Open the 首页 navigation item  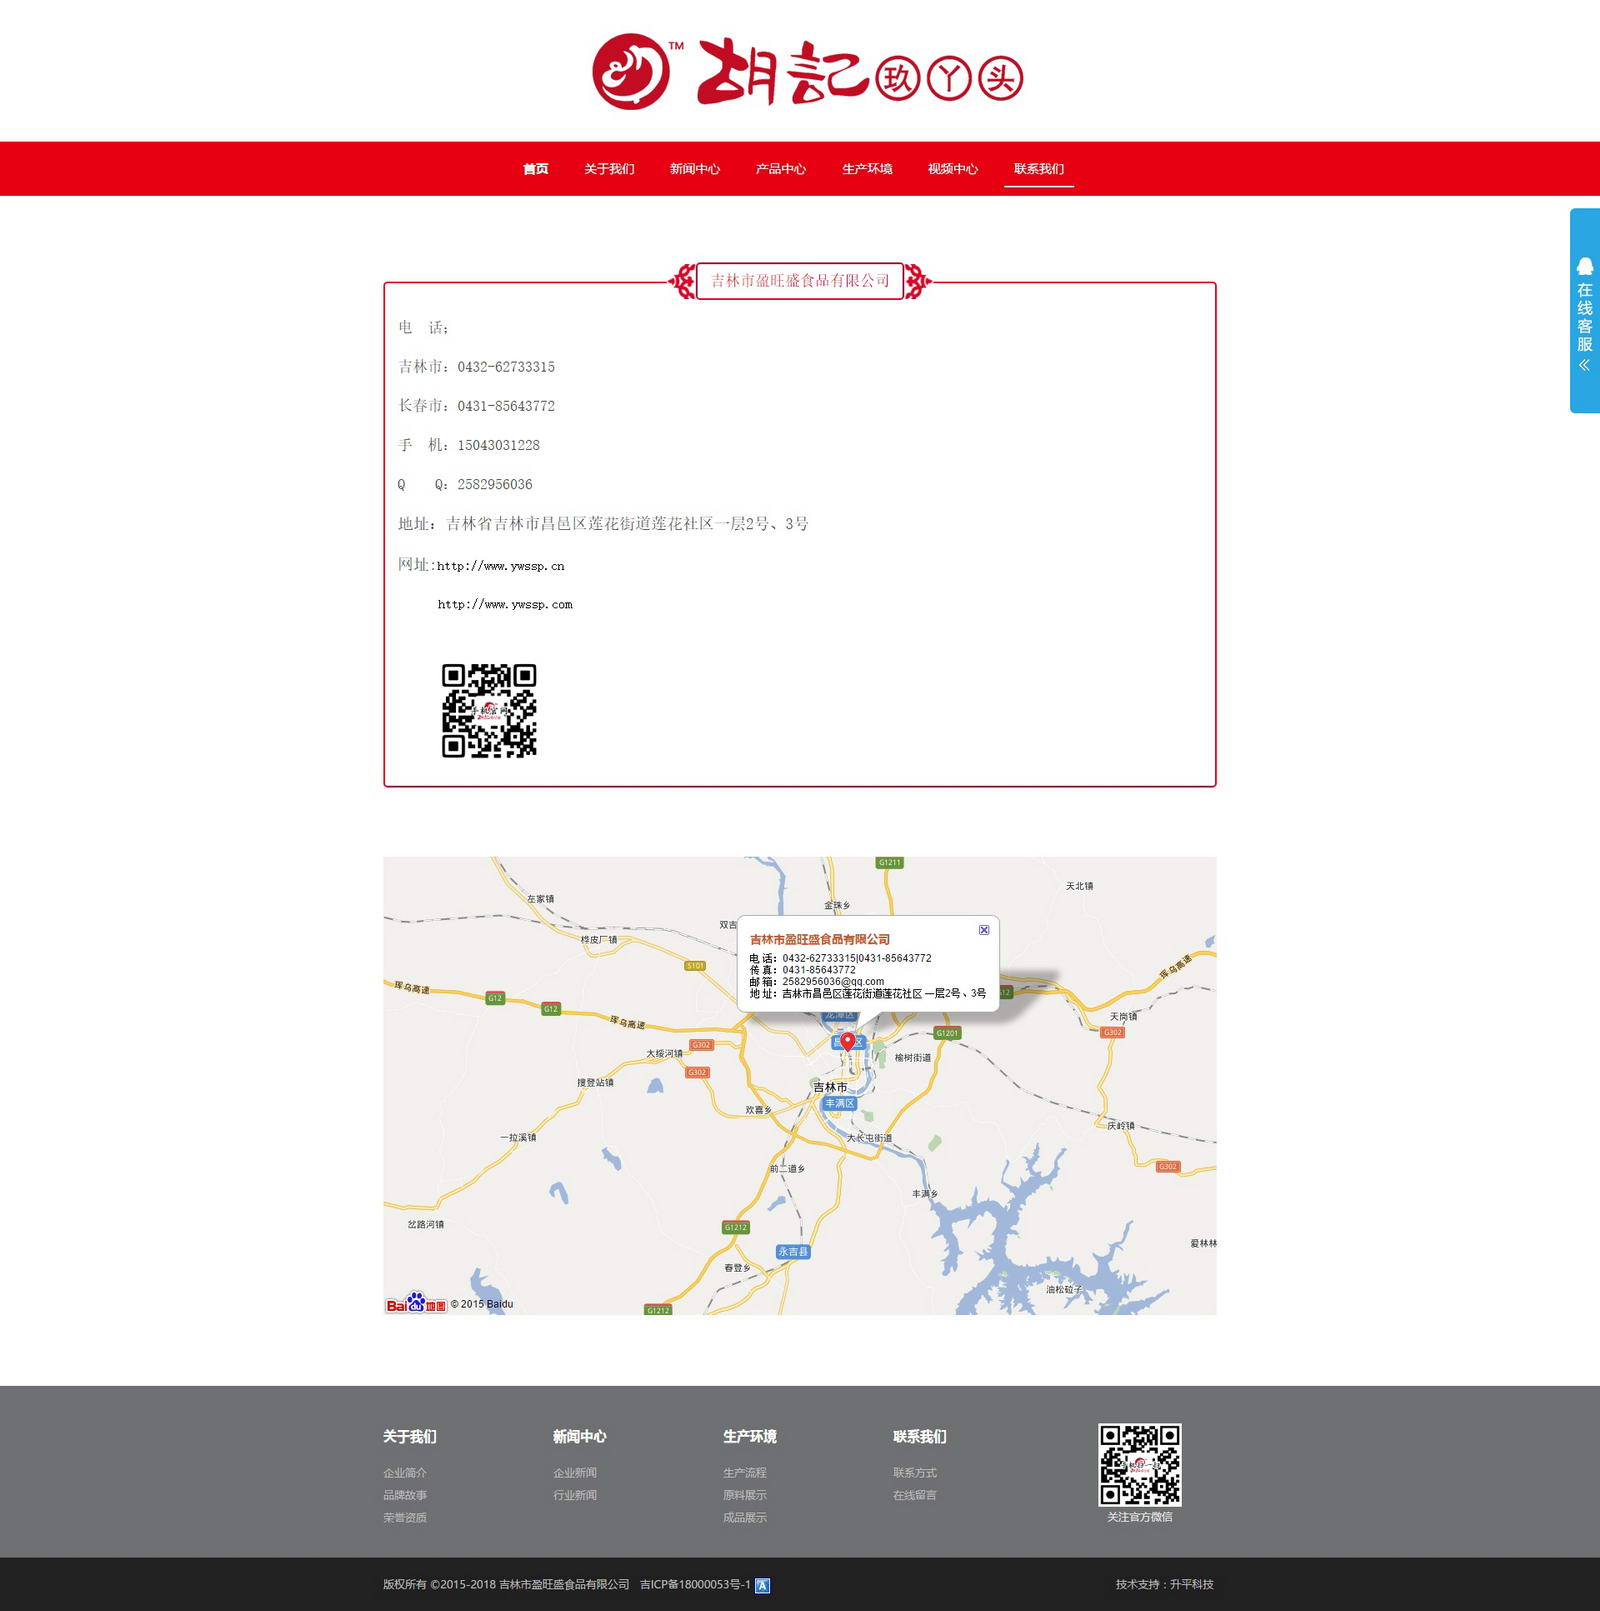(536, 169)
